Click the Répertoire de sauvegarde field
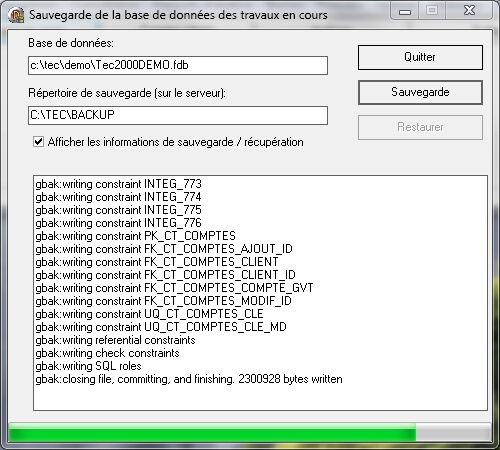Viewport: 500px width, 450px height. click(x=178, y=115)
